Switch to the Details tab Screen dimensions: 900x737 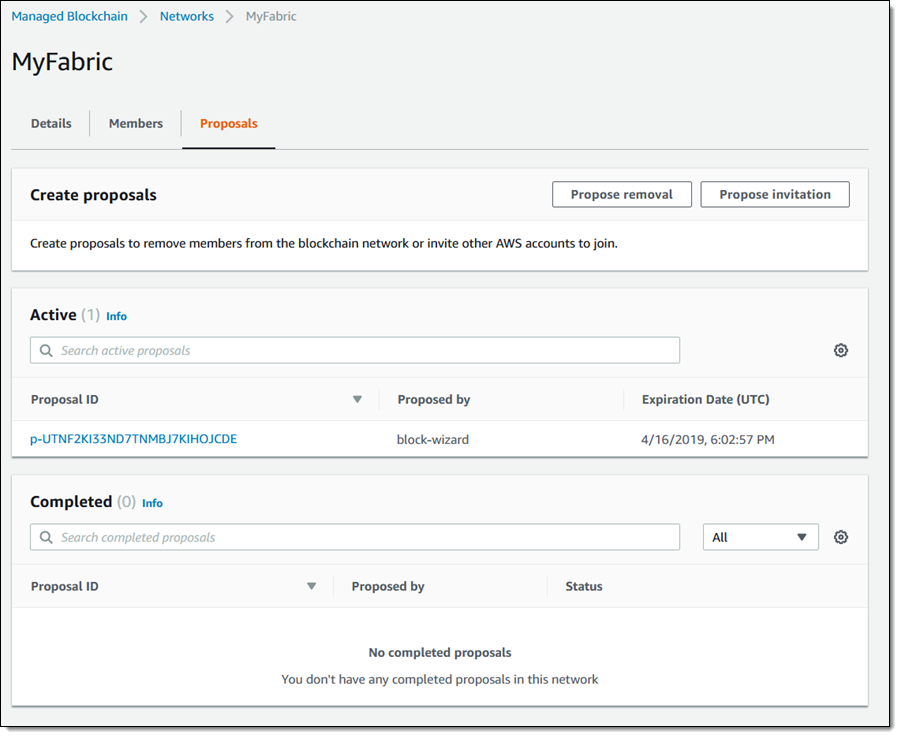coord(51,124)
